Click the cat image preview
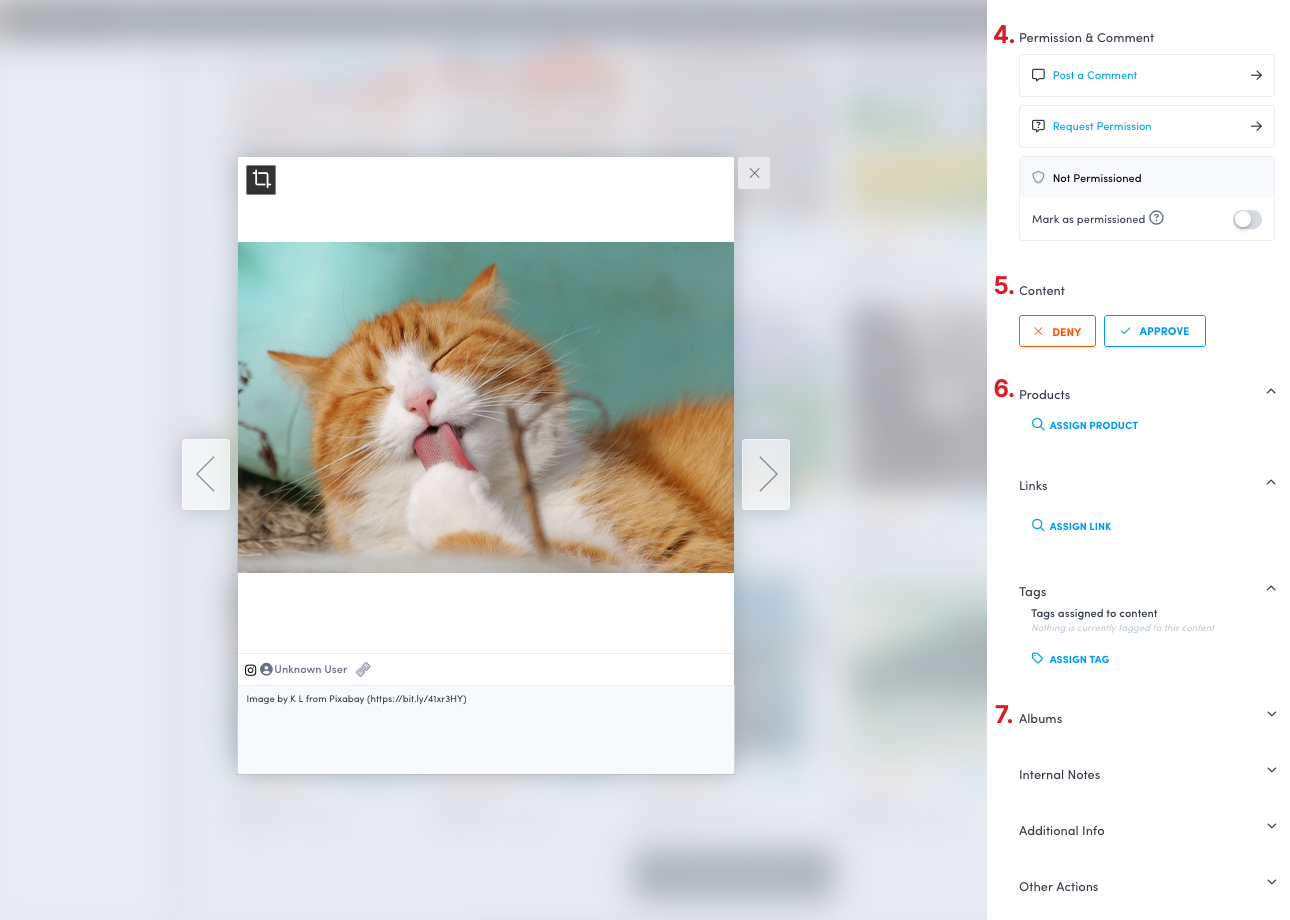 486,407
